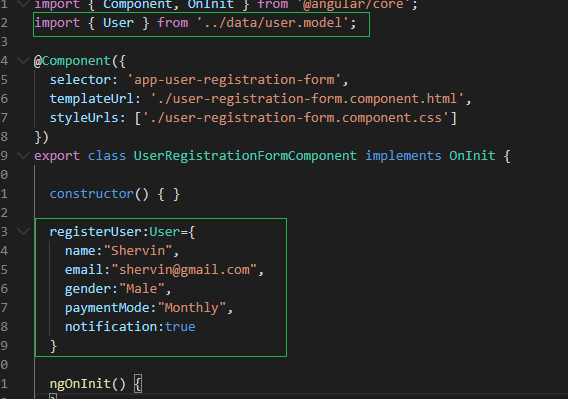Collapse the @Component decorator fold chevron
This screenshot has width=568, height=399.
point(23,61)
